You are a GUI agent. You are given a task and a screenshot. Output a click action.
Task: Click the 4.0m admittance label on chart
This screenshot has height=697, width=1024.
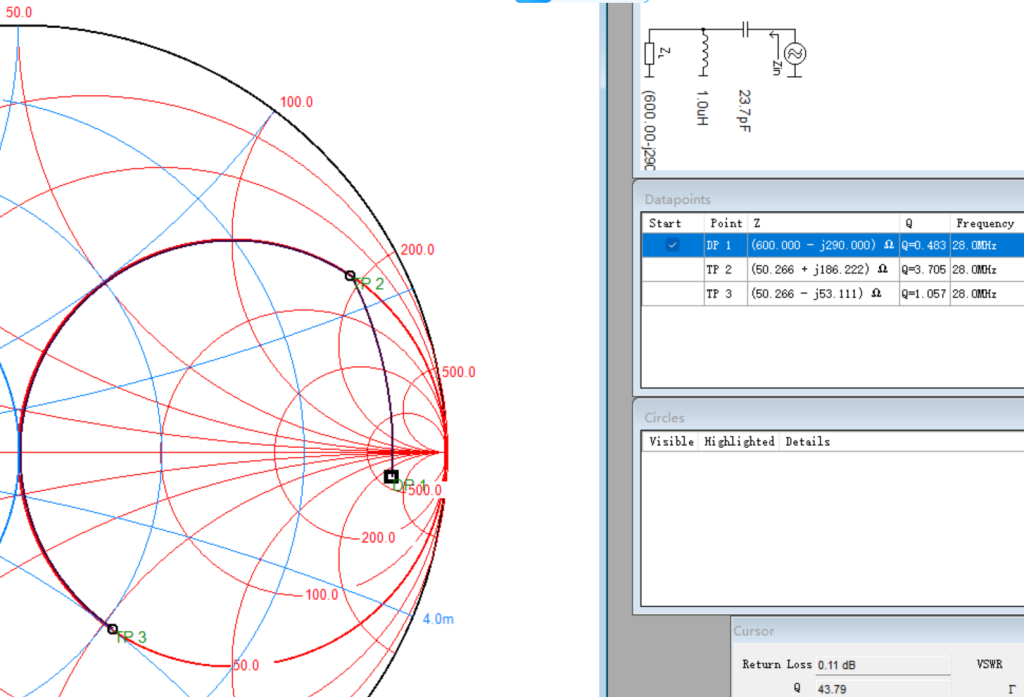(438, 619)
